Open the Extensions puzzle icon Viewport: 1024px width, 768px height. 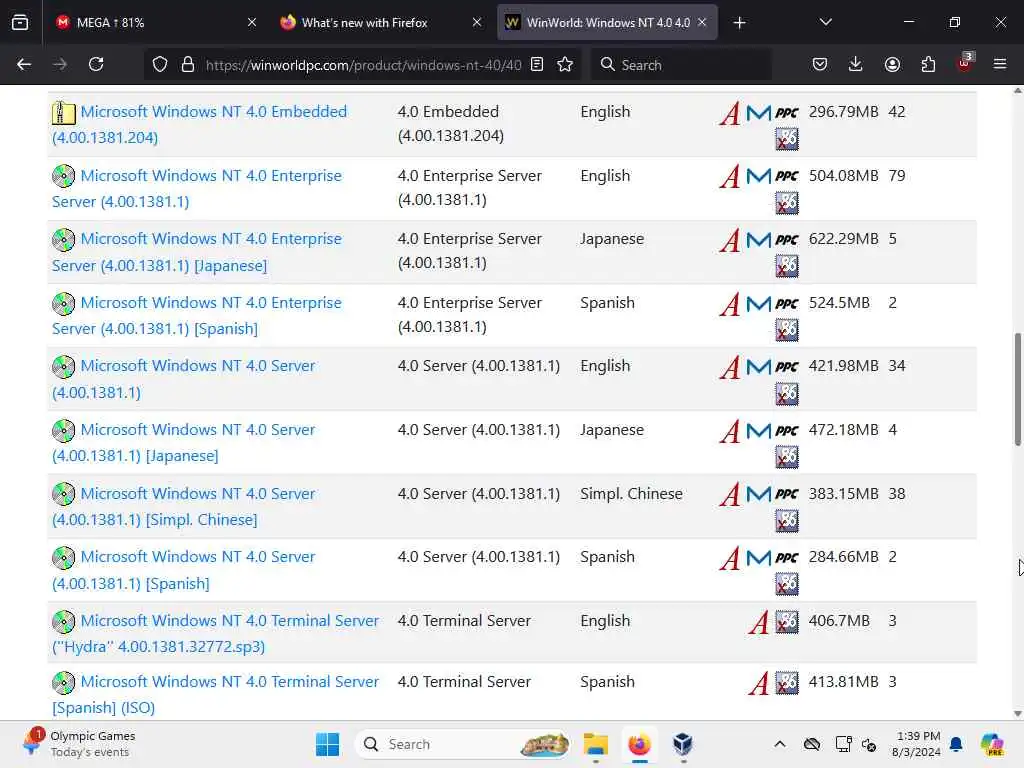(928, 64)
